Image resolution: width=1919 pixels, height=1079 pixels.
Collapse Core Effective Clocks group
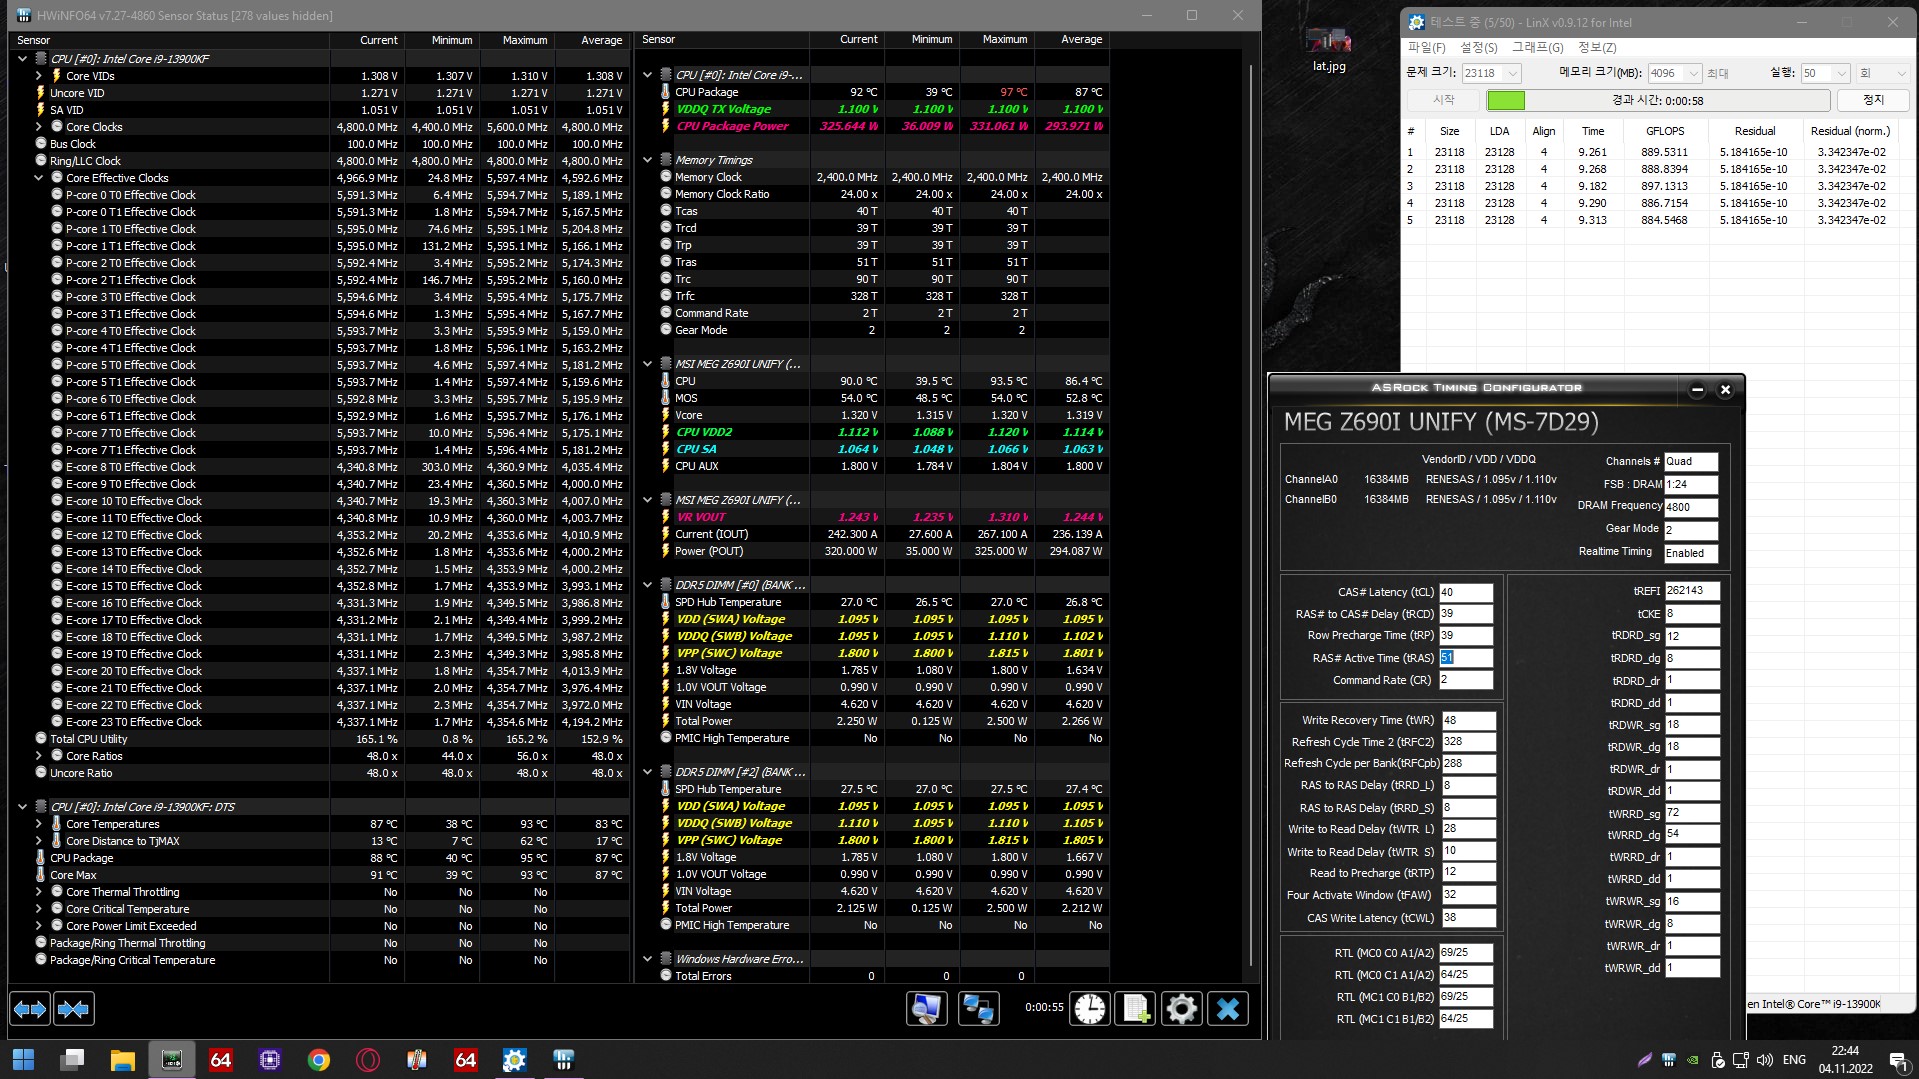39,178
